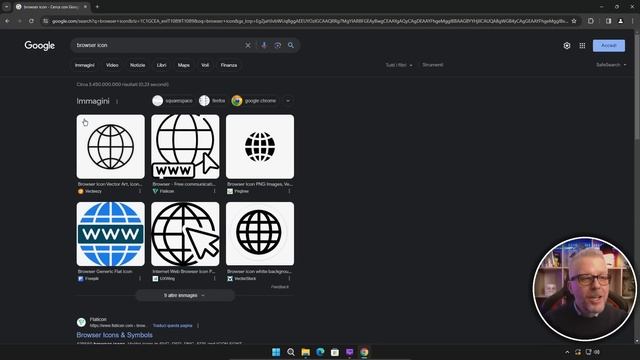
Task: Open the Vecteezy outline globe thumbnail
Action: [x=111, y=147]
